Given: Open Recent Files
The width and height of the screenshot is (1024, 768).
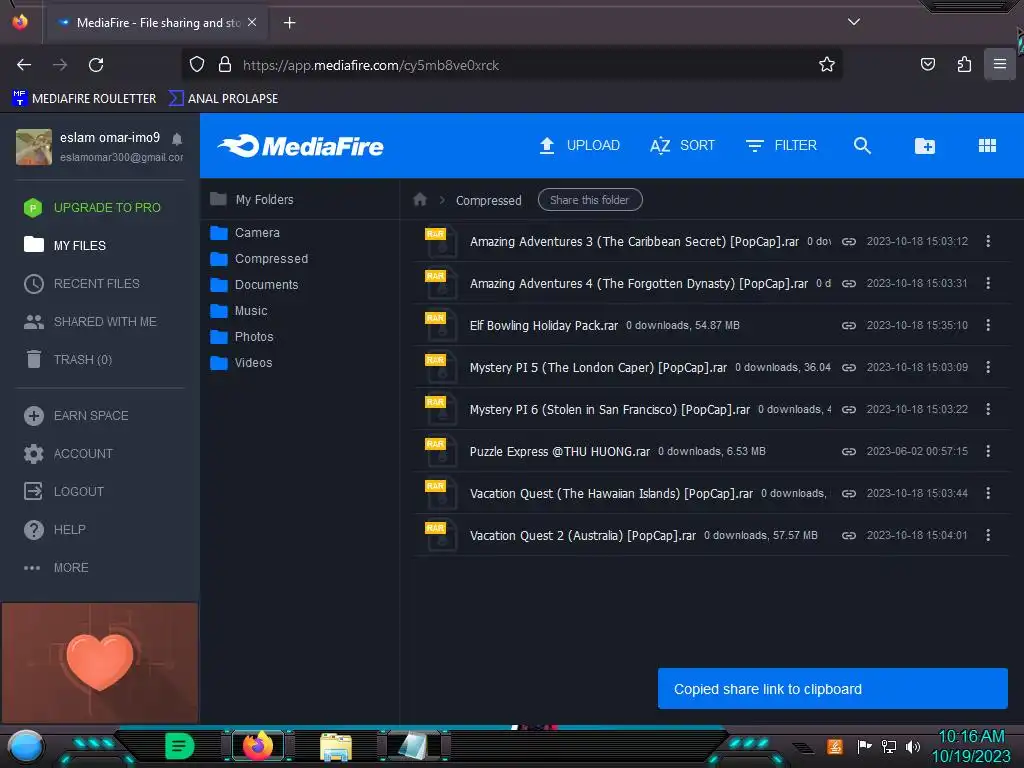Looking at the screenshot, I should click(82, 283).
